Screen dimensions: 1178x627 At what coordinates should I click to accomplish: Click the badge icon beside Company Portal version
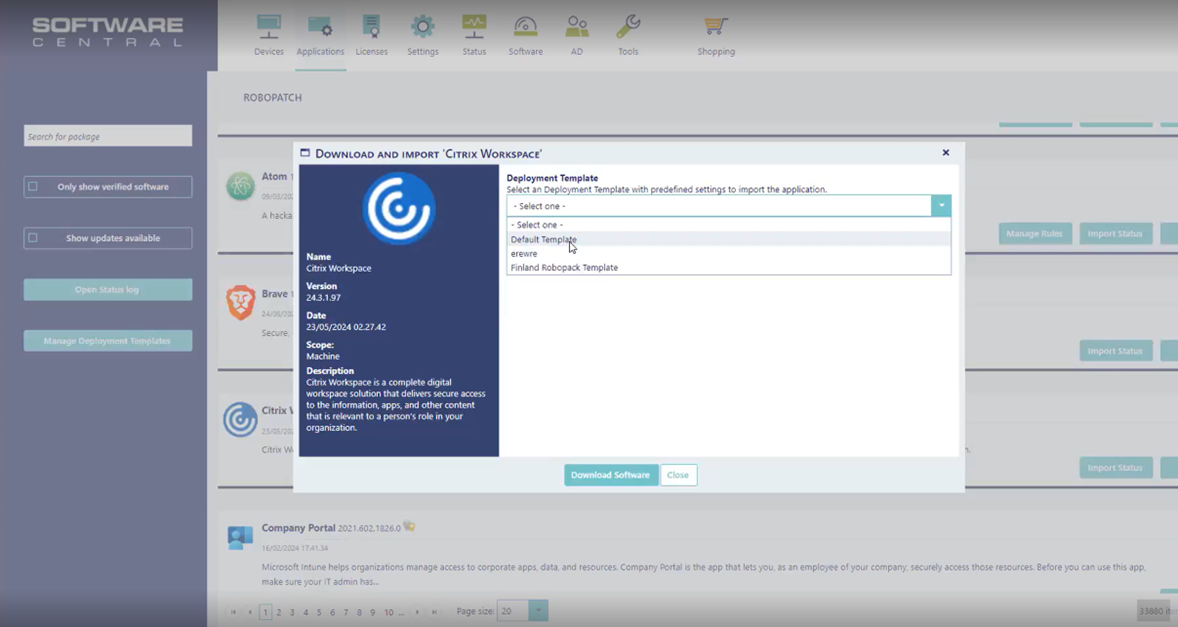(x=409, y=526)
